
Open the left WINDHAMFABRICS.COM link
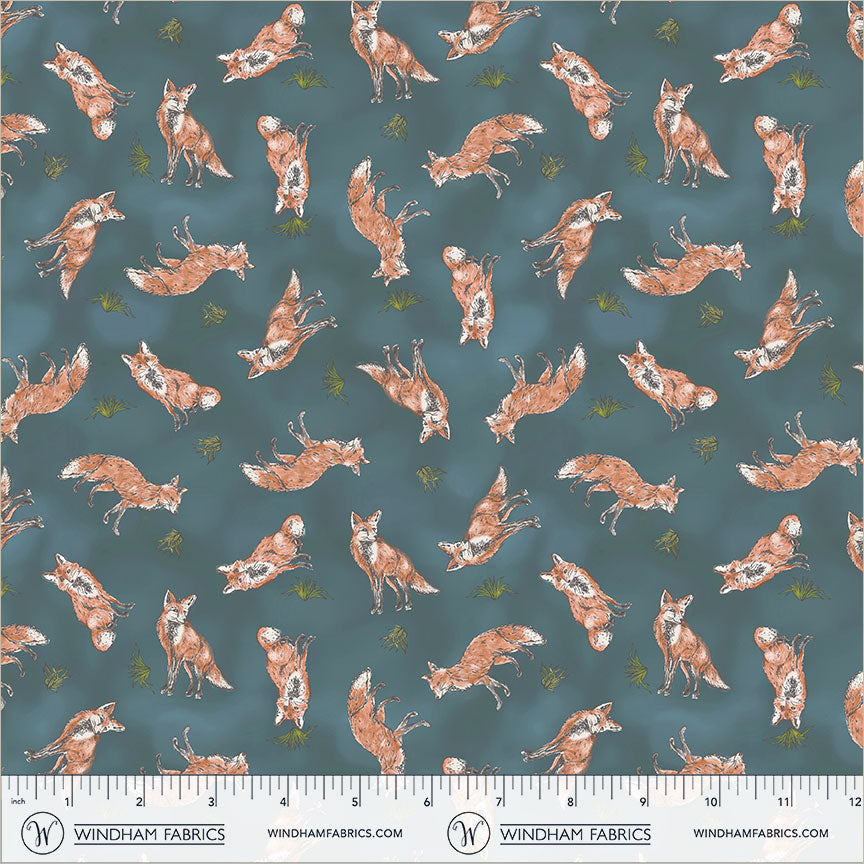(x=335, y=833)
